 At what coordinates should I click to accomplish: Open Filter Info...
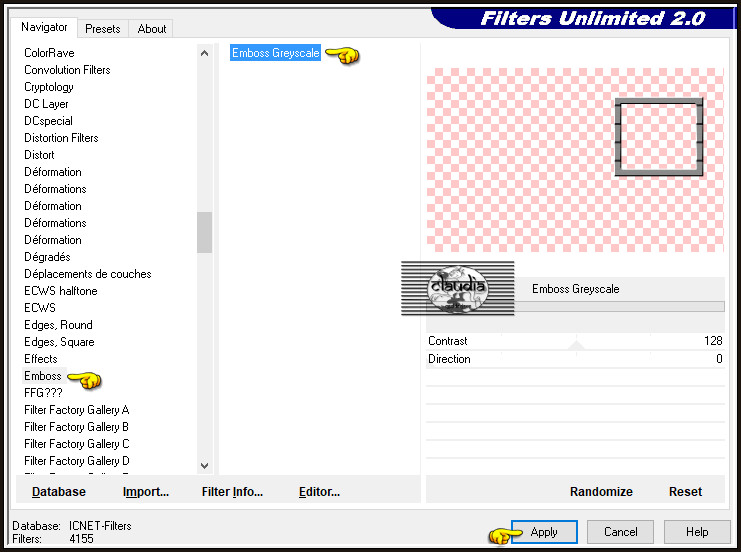coord(232,492)
